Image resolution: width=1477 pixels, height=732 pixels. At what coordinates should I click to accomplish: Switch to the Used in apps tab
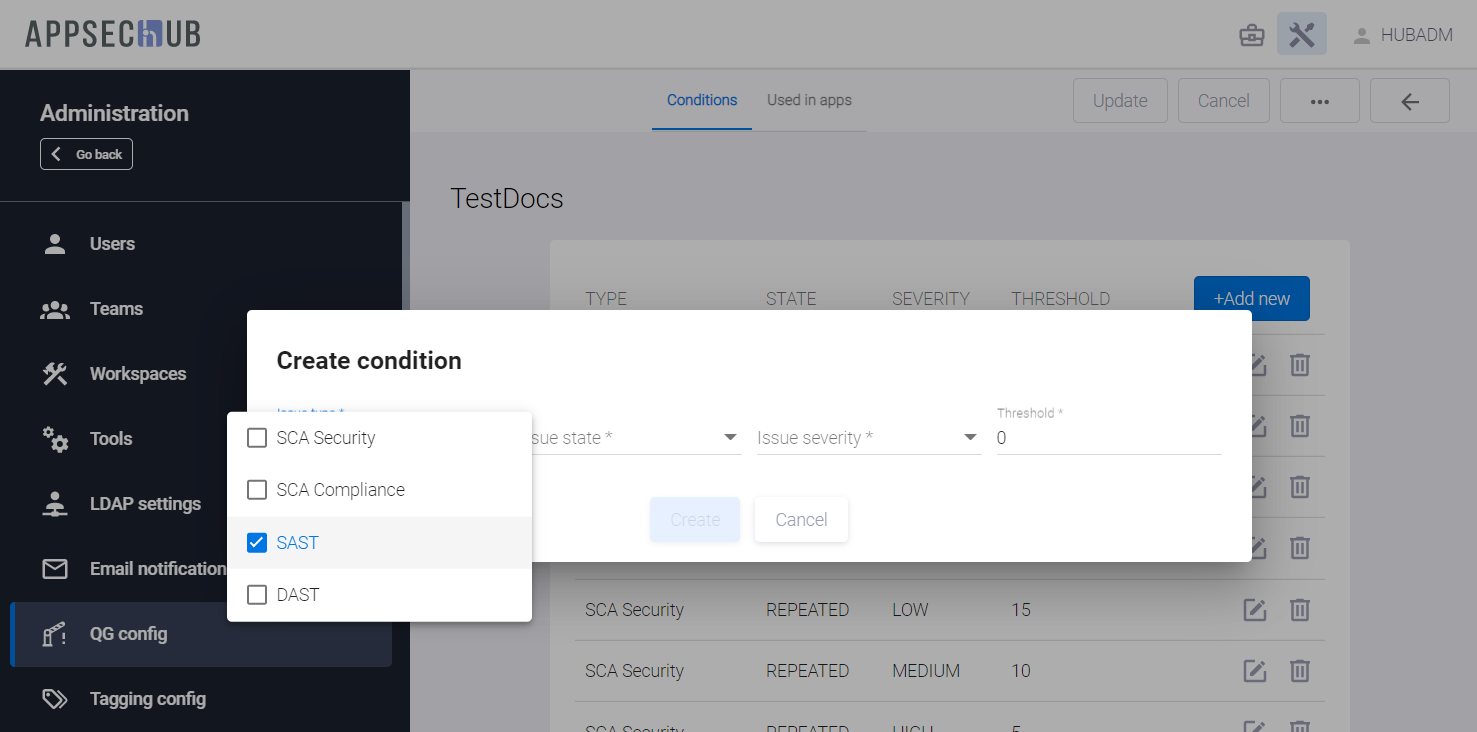coord(809,100)
